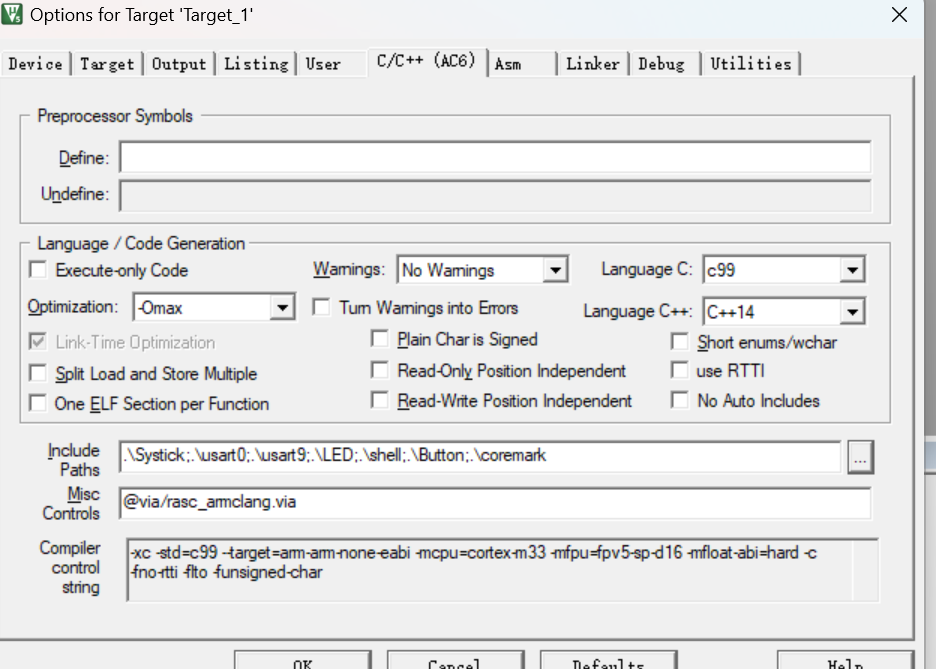Screen dimensions: 936x669
Task: Check One ELF Section per Function
Action: click(x=38, y=403)
